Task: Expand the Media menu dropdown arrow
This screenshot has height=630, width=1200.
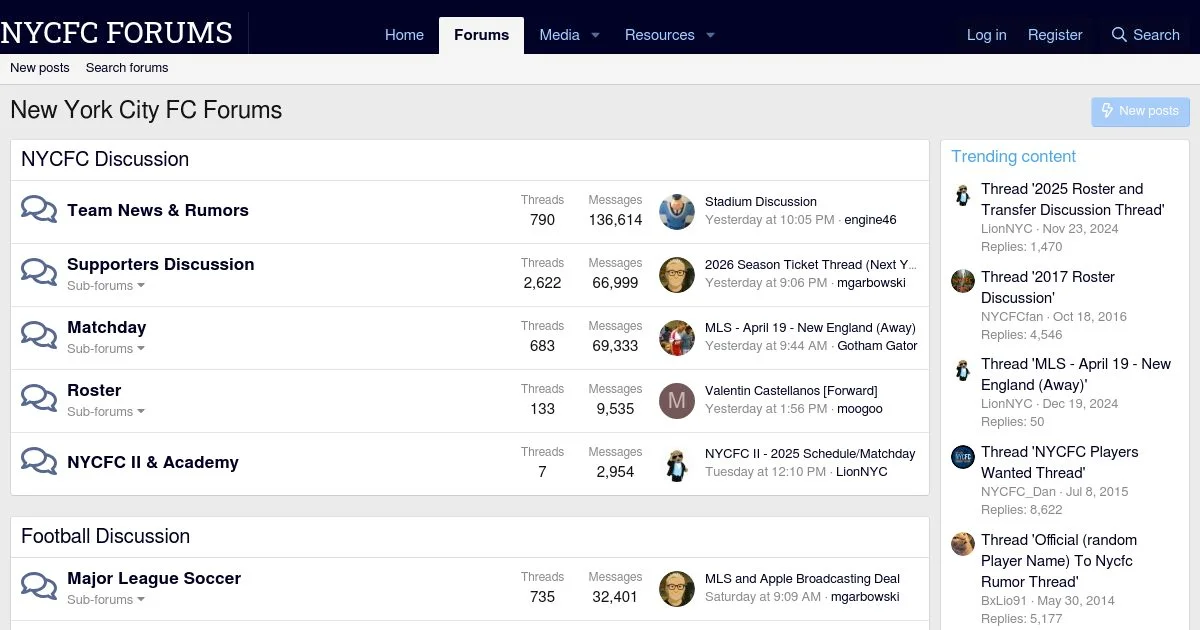Action: (x=595, y=35)
